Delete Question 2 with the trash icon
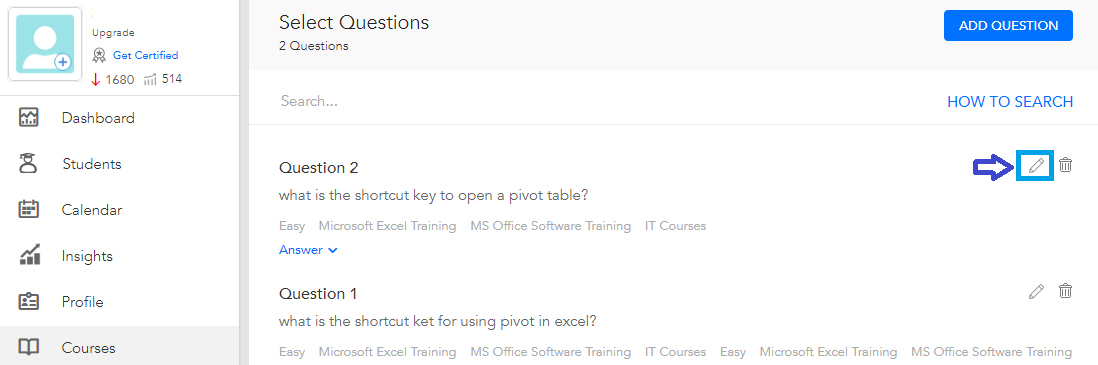Viewport: 1098px width, 365px height. click(1065, 165)
